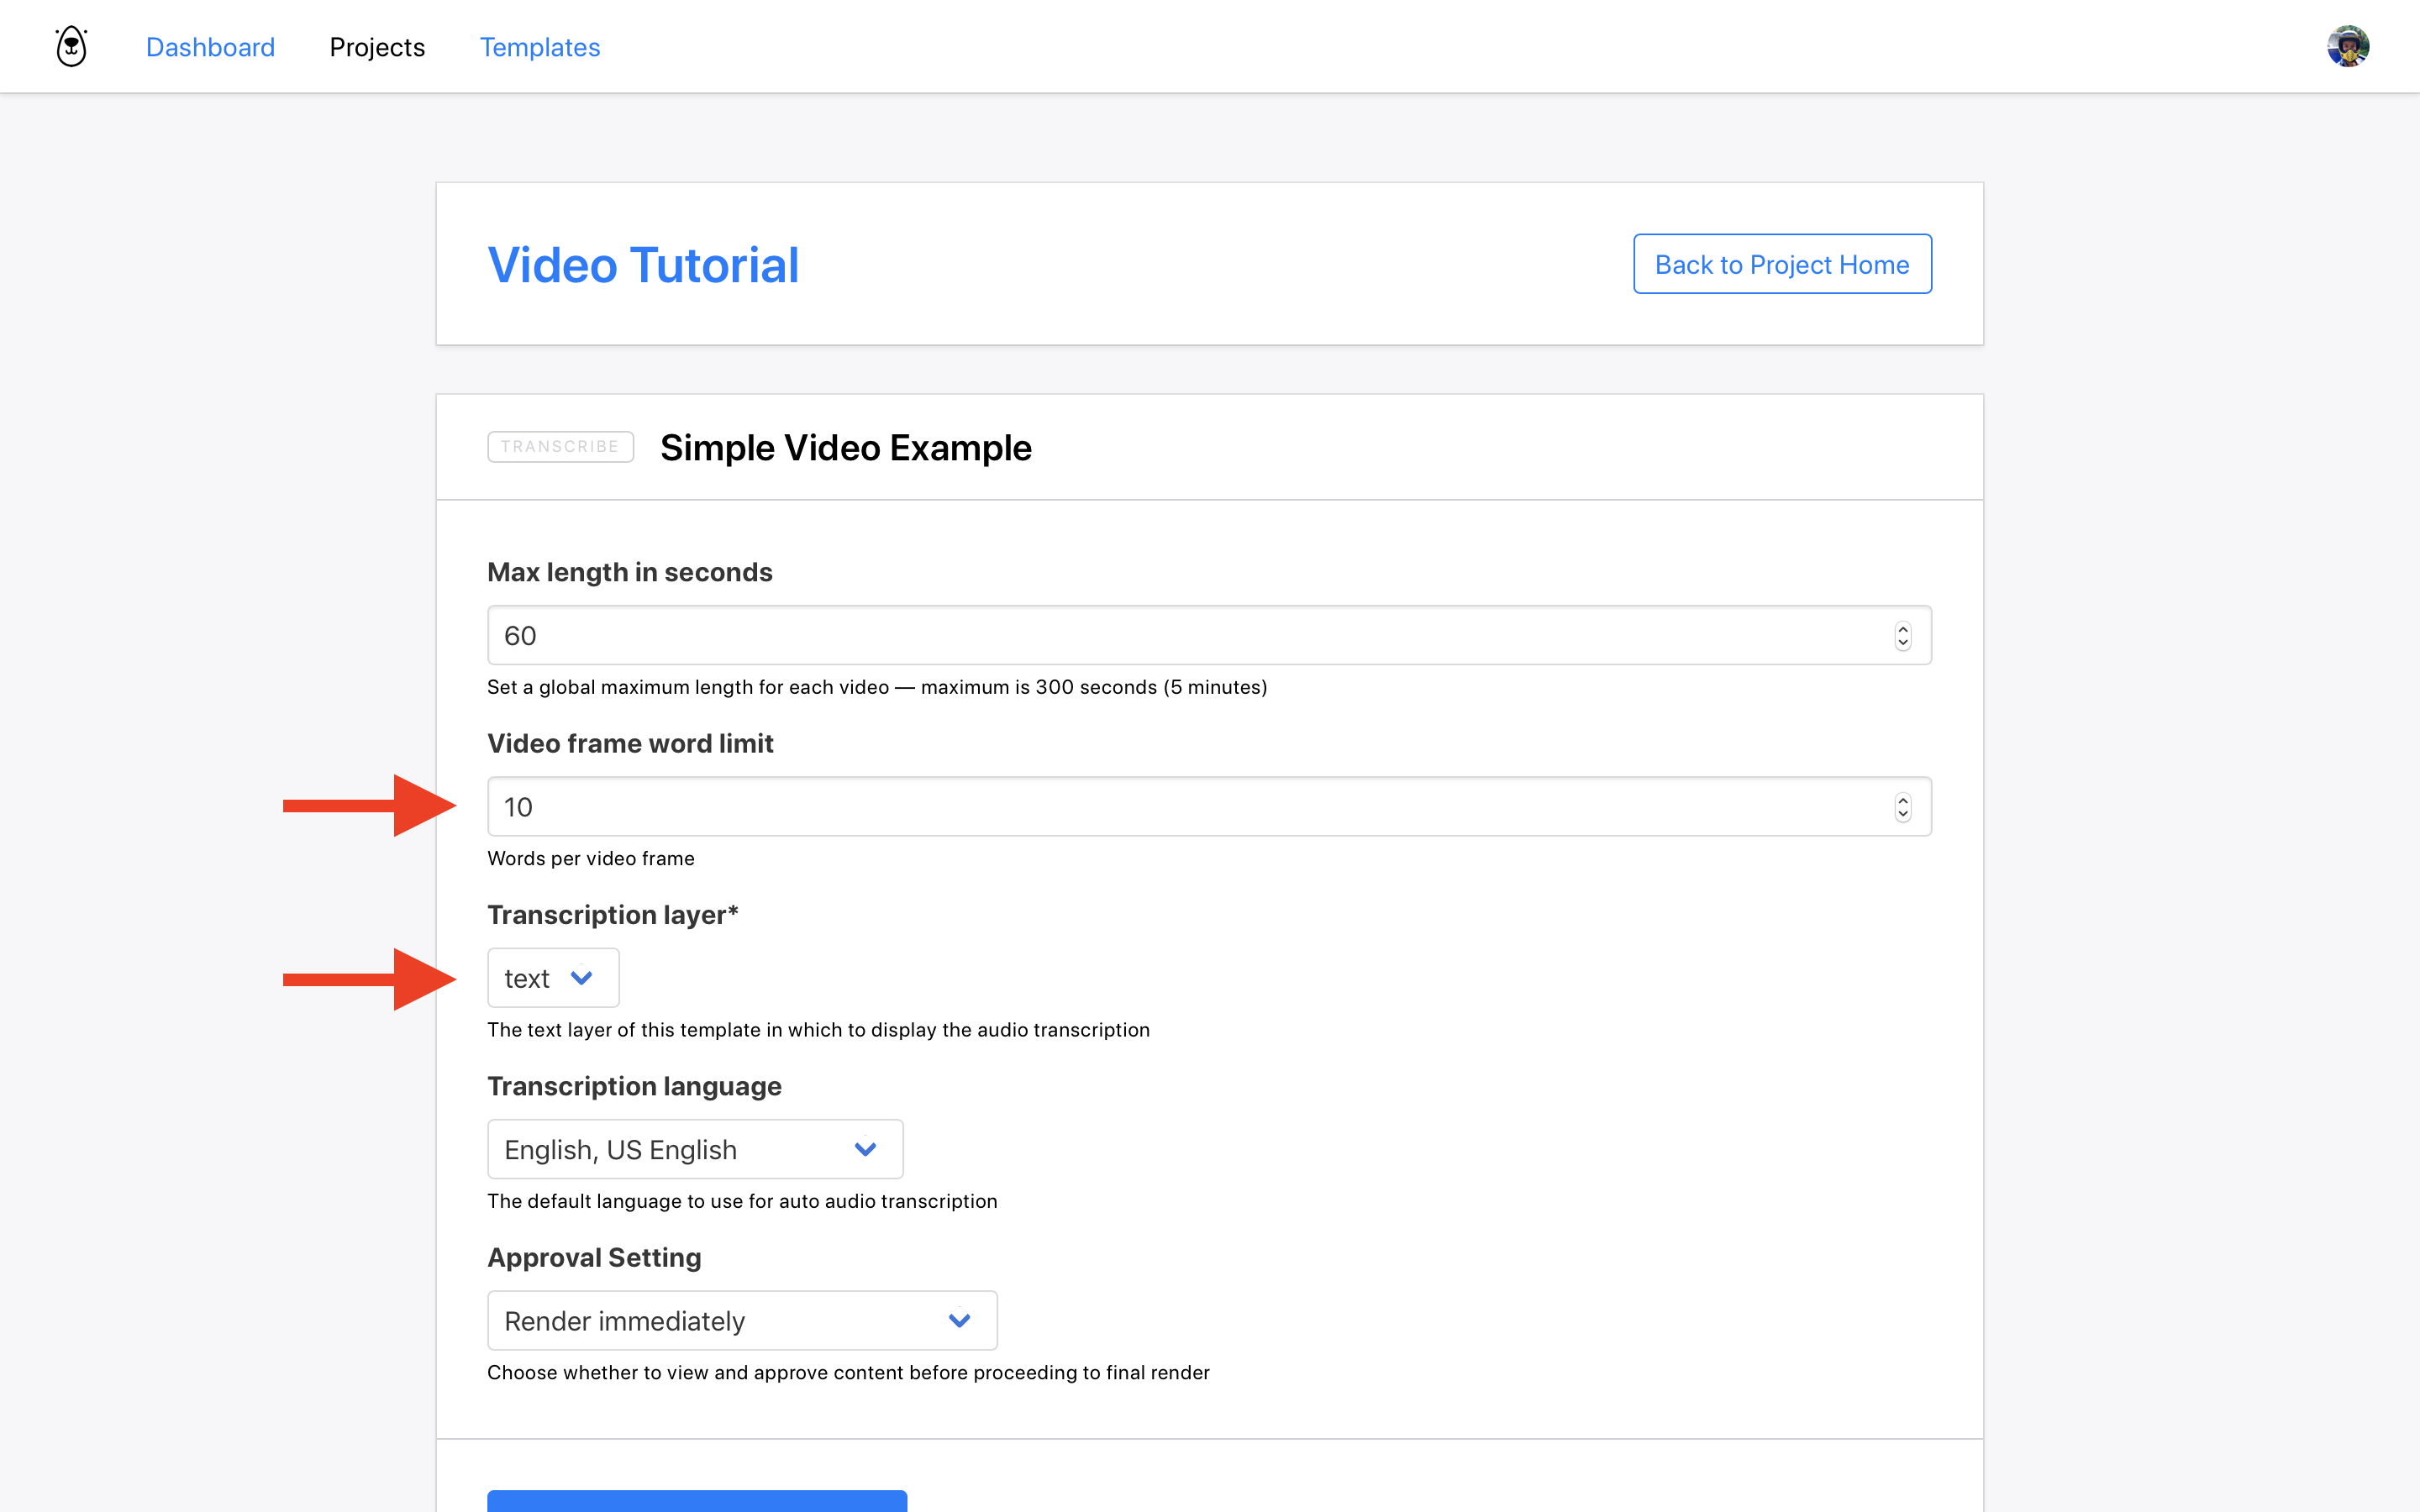The width and height of the screenshot is (2420, 1512).
Task: Click the Max length in seconds label
Action: click(629, 572)
